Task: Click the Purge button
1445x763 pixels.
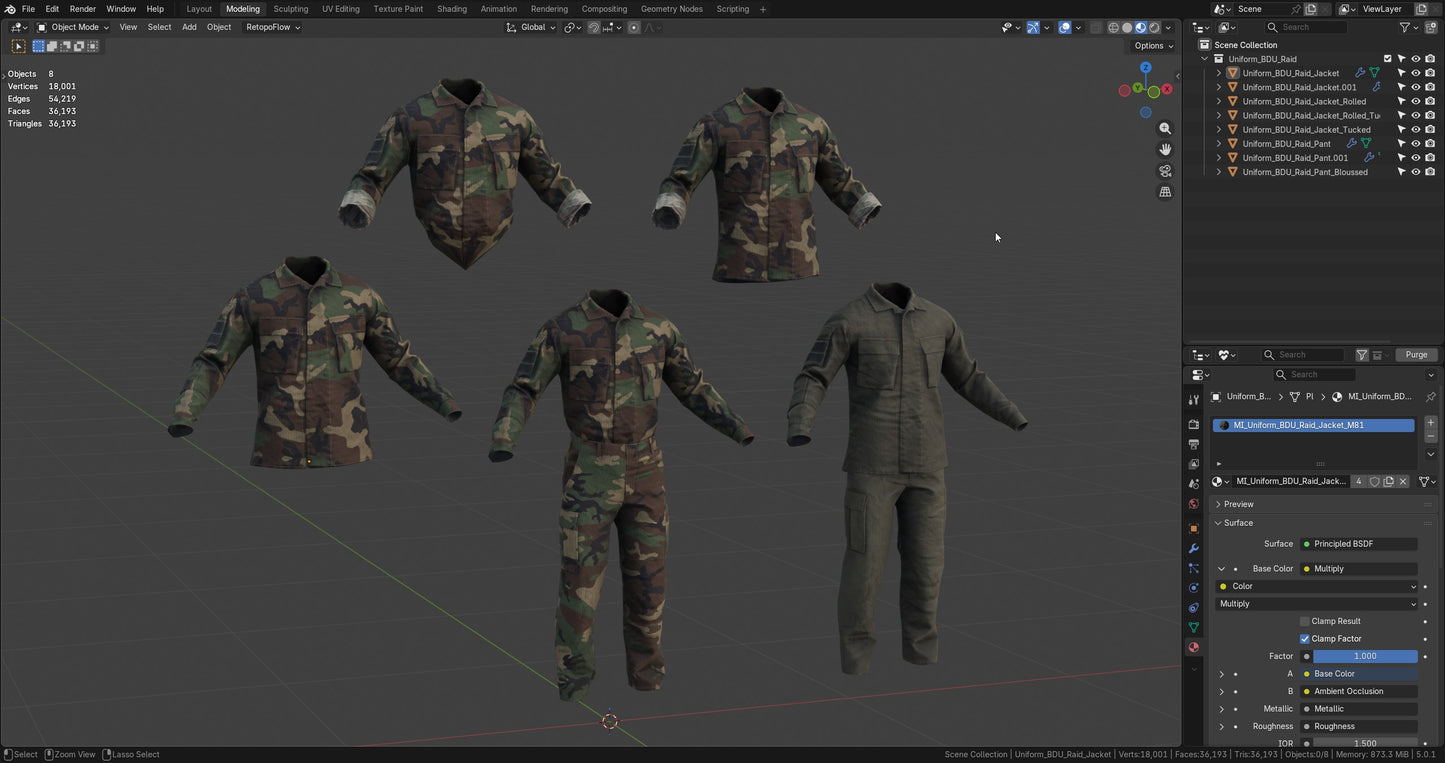Action: point(1417,355)
